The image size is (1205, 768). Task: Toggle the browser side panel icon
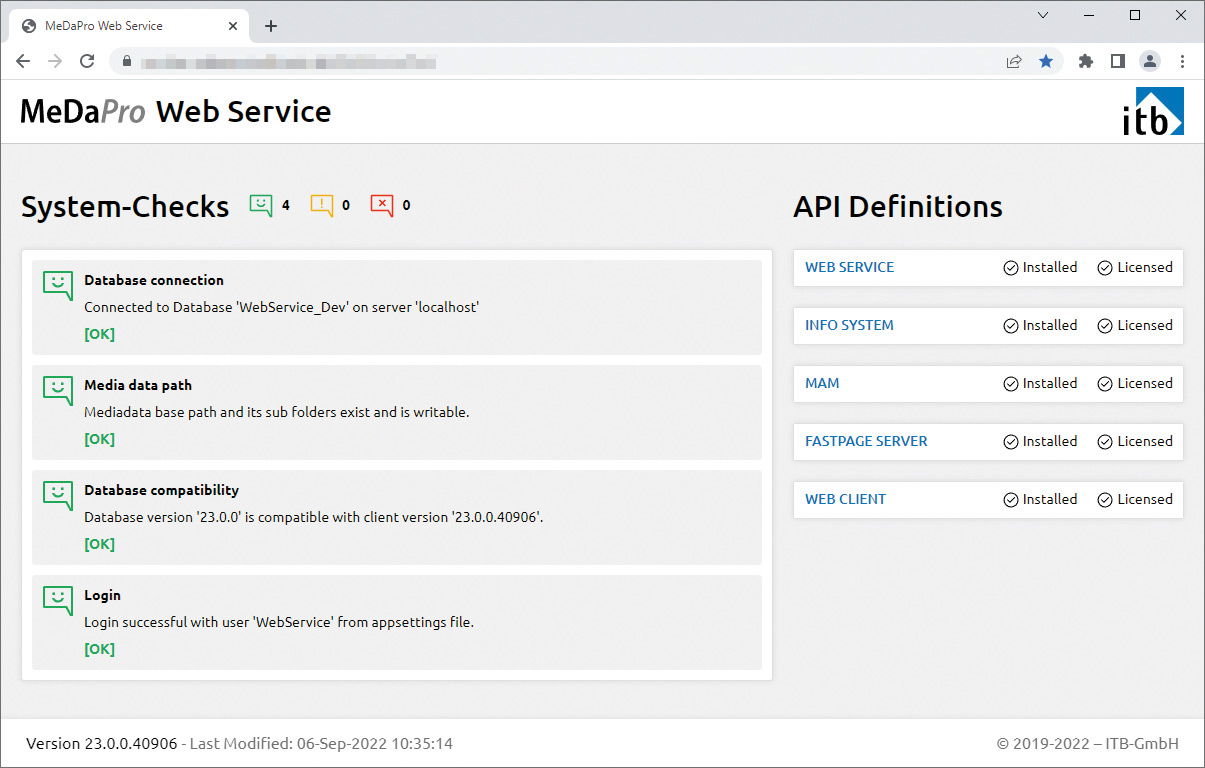pyautogui.click(x=1118, y=61)
